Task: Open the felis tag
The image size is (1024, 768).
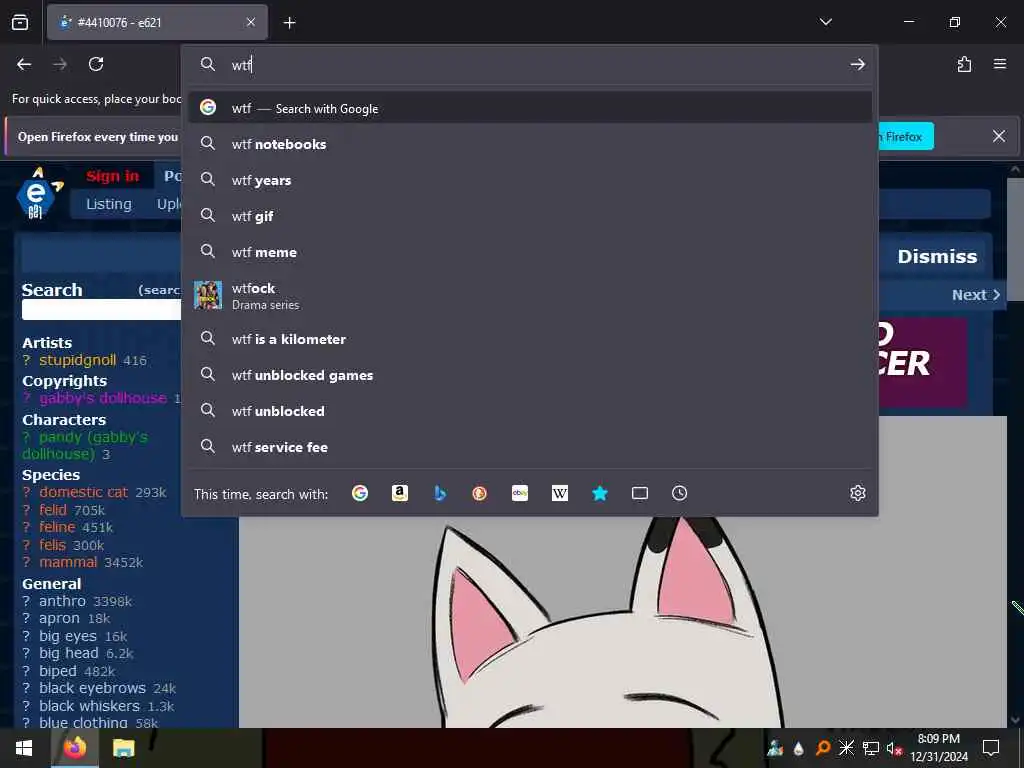Action: click(52, 545)
